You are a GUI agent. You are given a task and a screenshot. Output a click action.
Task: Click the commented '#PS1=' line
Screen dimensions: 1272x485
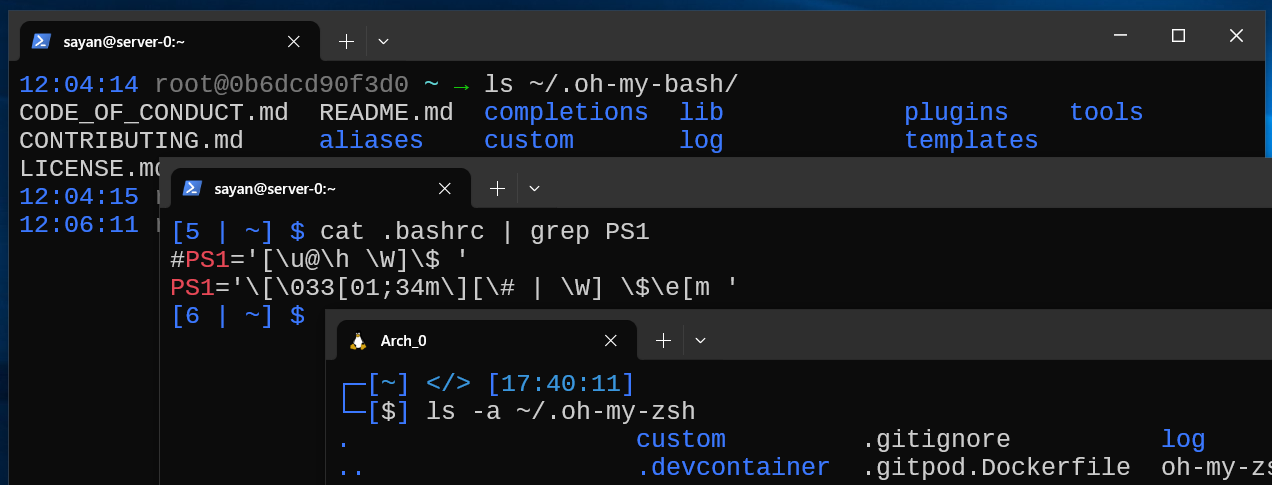(x=320, y=261)
